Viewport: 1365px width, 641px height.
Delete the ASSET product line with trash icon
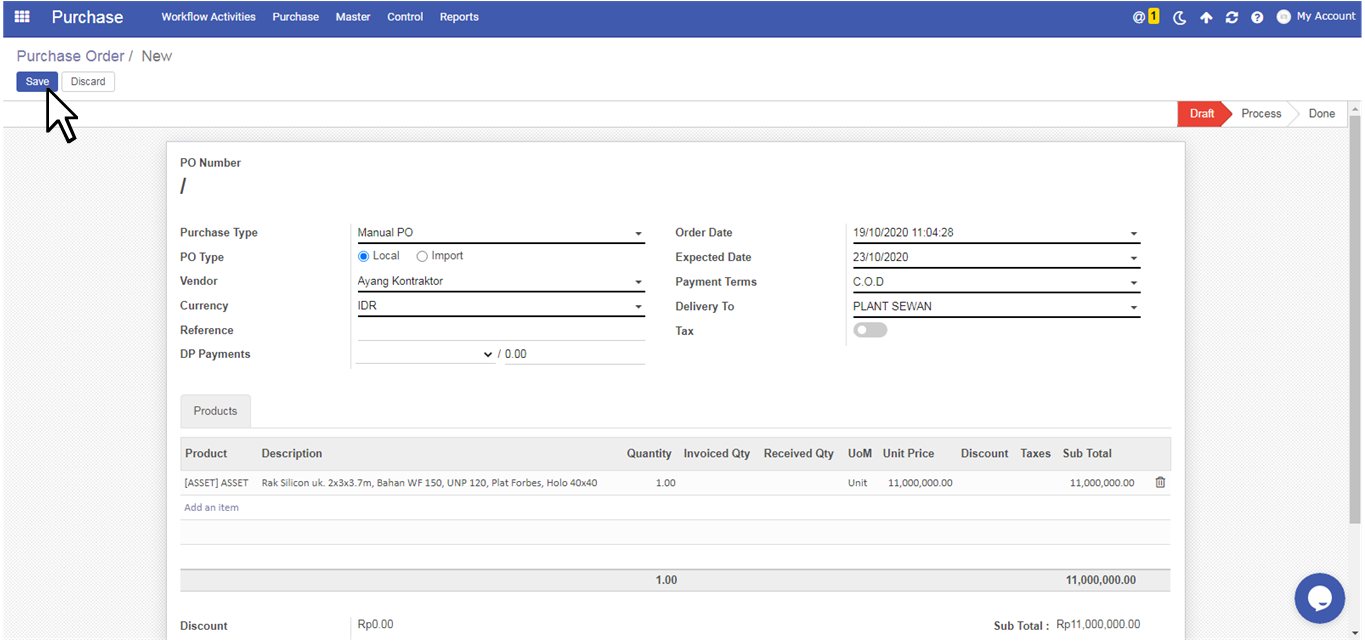(1160, 483)
